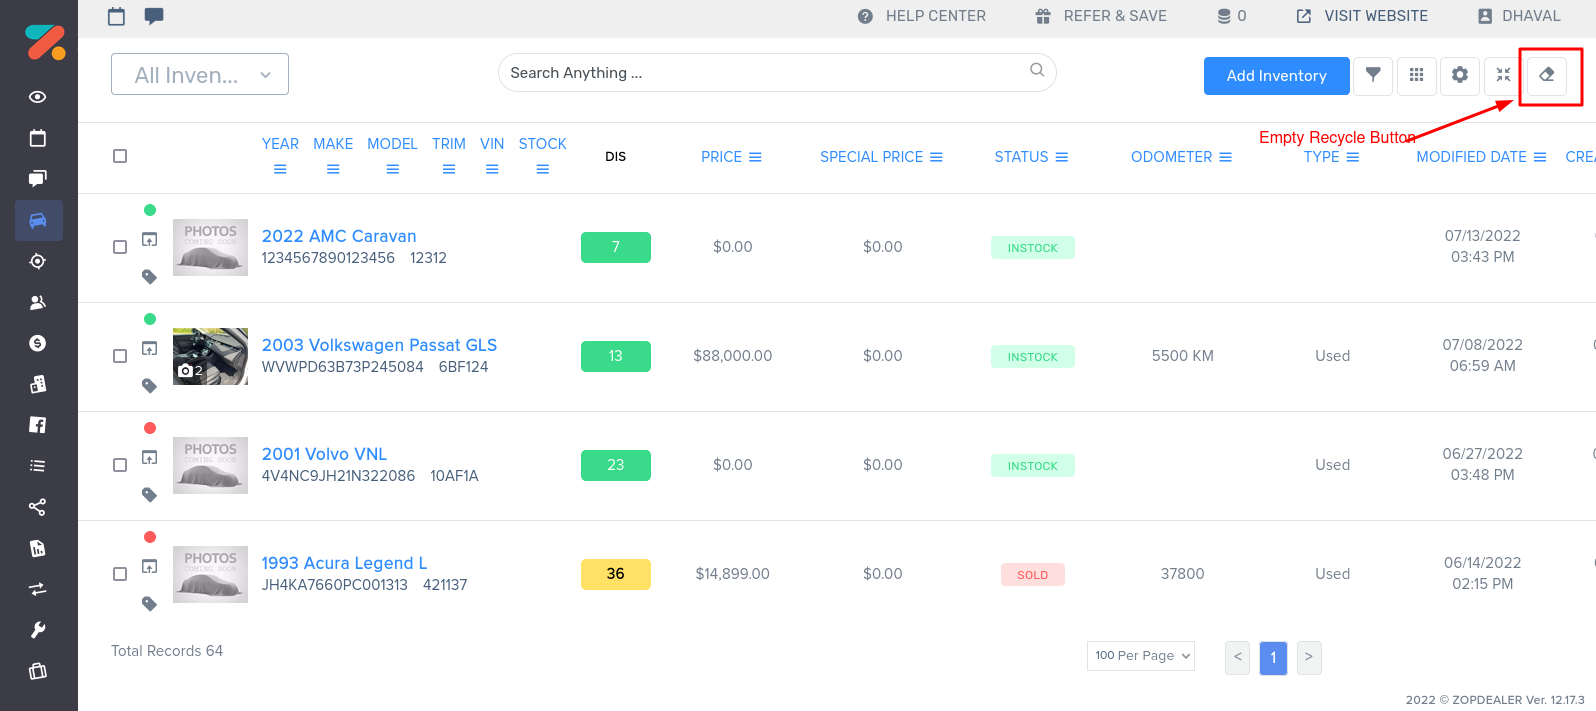Image resolution: width=1596 pixels, height=711 pixels.
Task: Open the list icon in sidebar
Action: [x=38, y=466]
